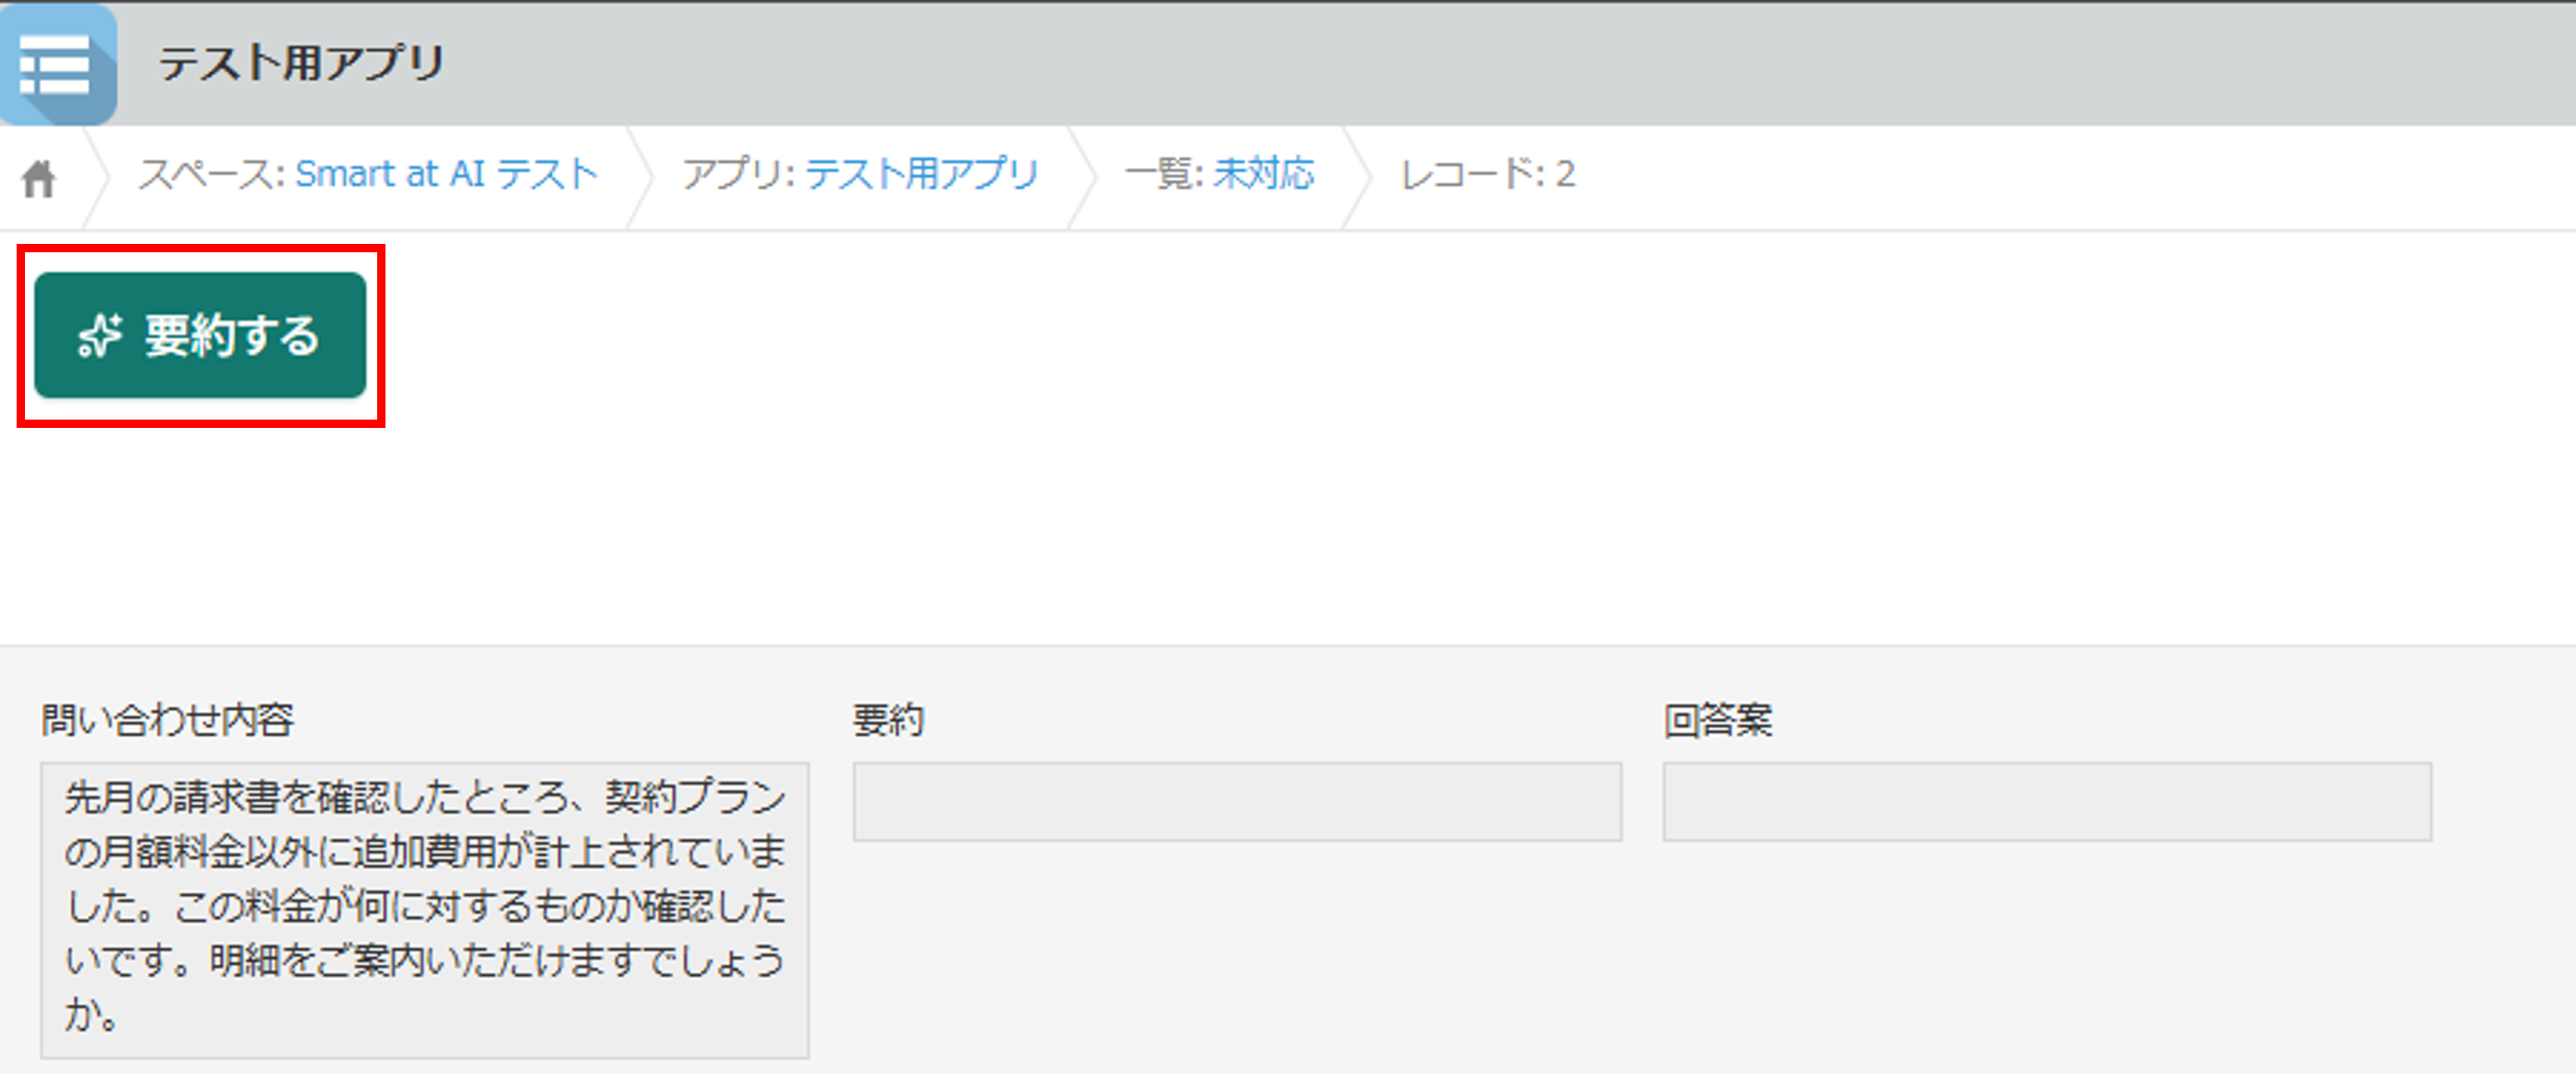
Task: Click the empty 要約 field
Action: click(1237, 802)
